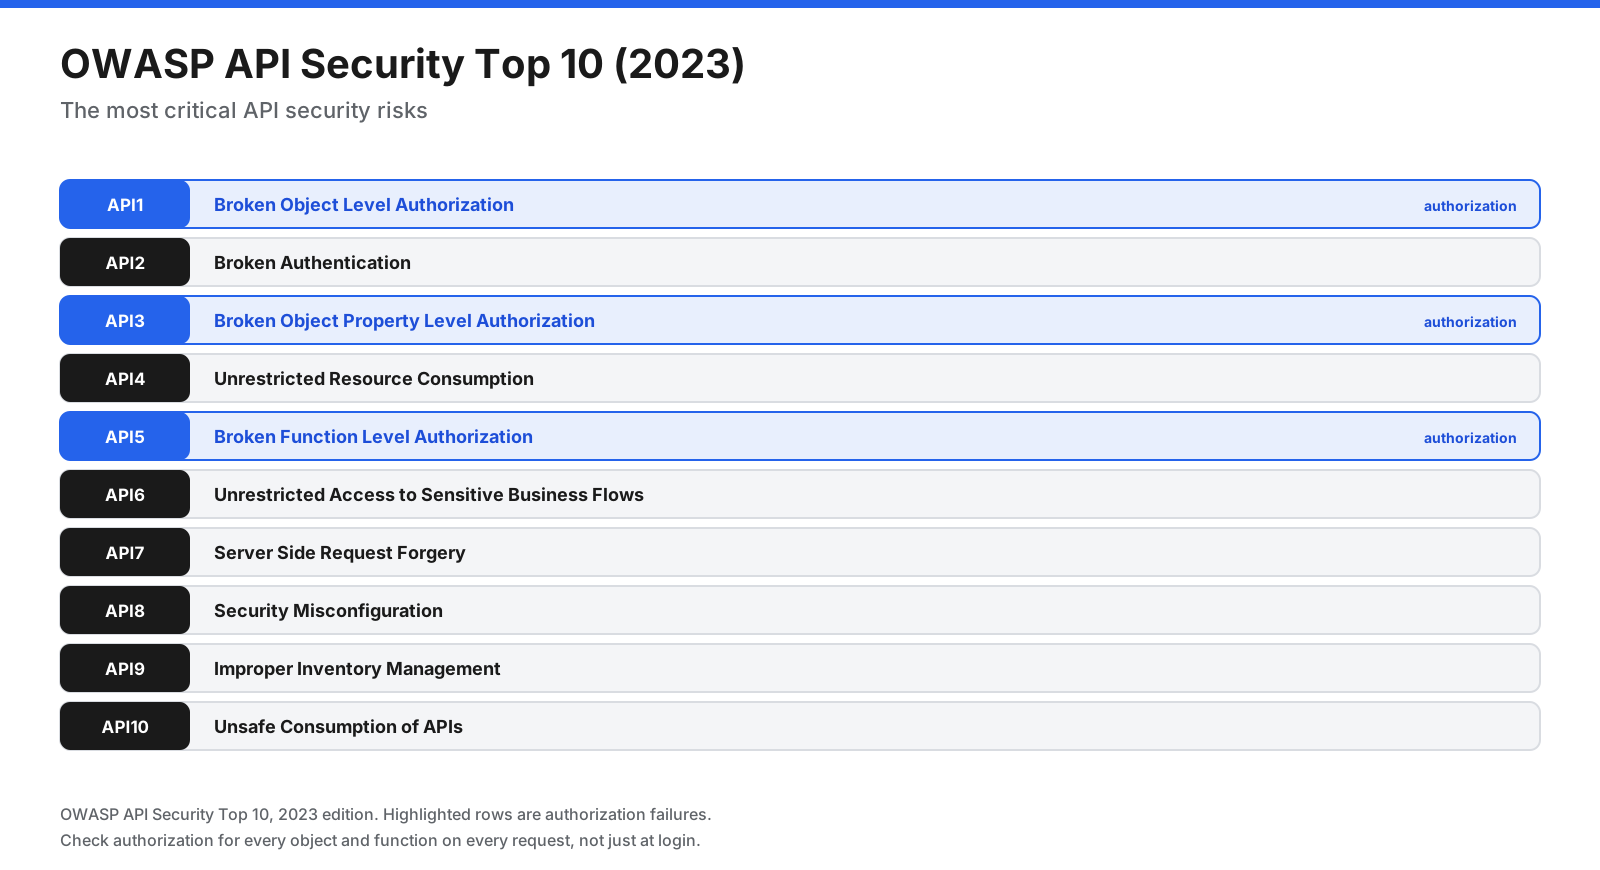Click the API9 badge
The image size is (1600, 870).
(x=125, y=668)
